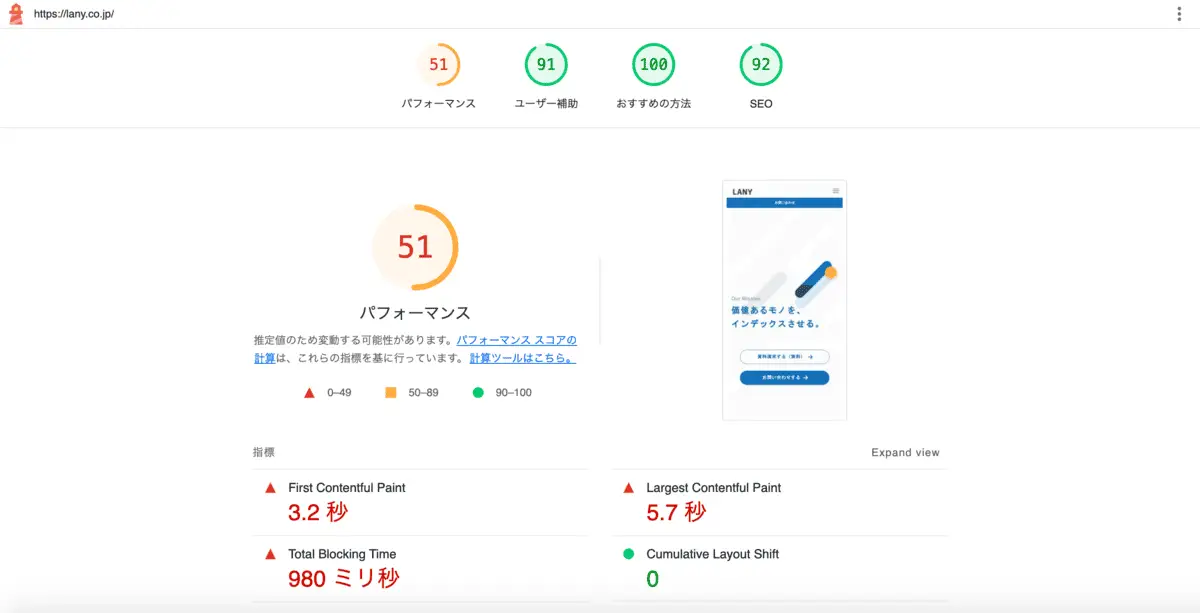The image size is (1200, 613).
Task: Click the red triangle beside First Contentful Paint
Action: pos(270,488)
